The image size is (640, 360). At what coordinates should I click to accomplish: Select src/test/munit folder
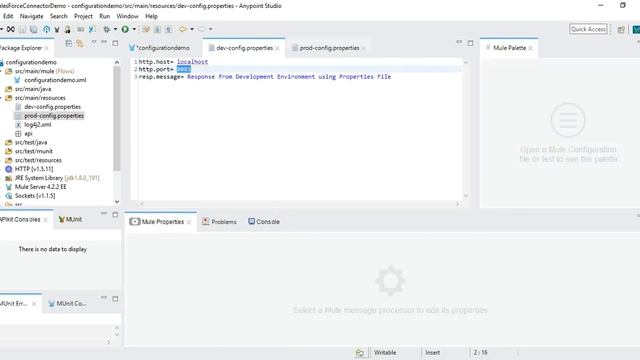(33, 151)
